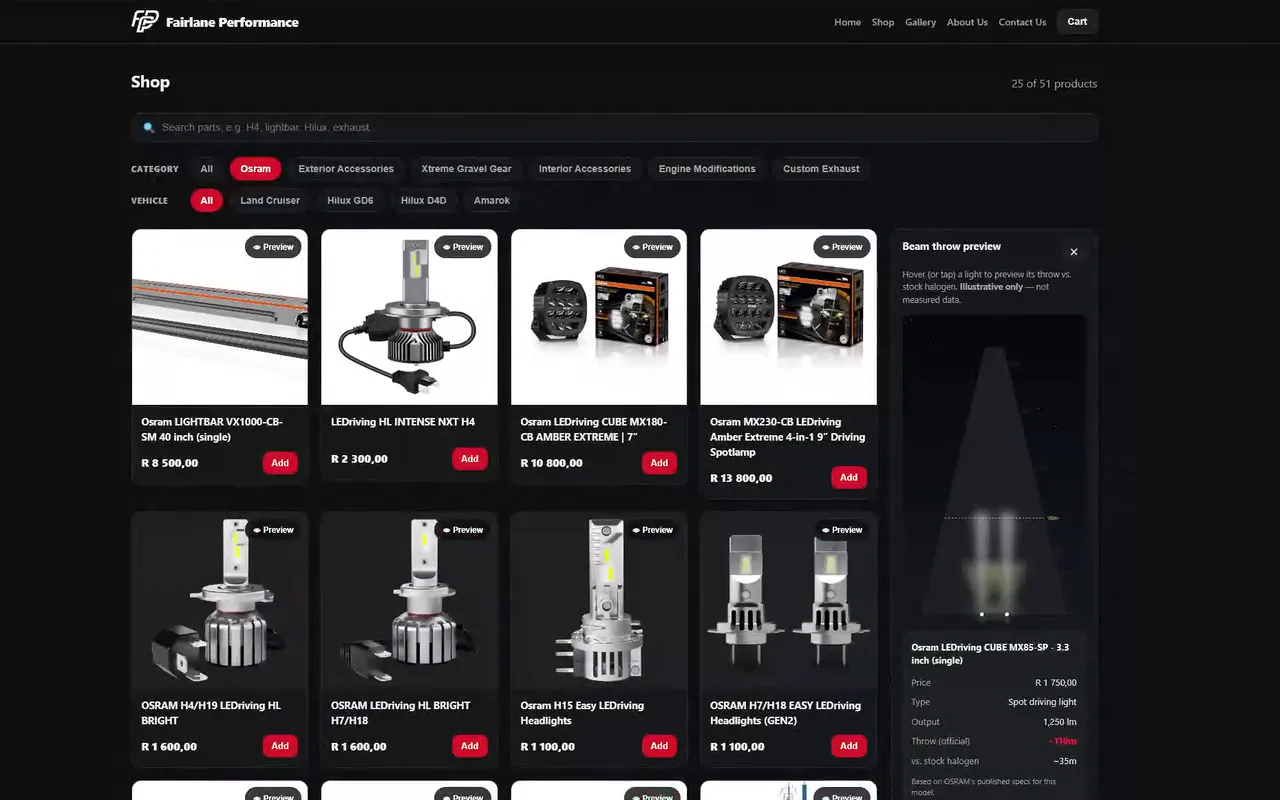Viewport: 1280px width, 800px height.
Task: Click the beam throw illustration in preview panel
Action: (x=994, y=472)
